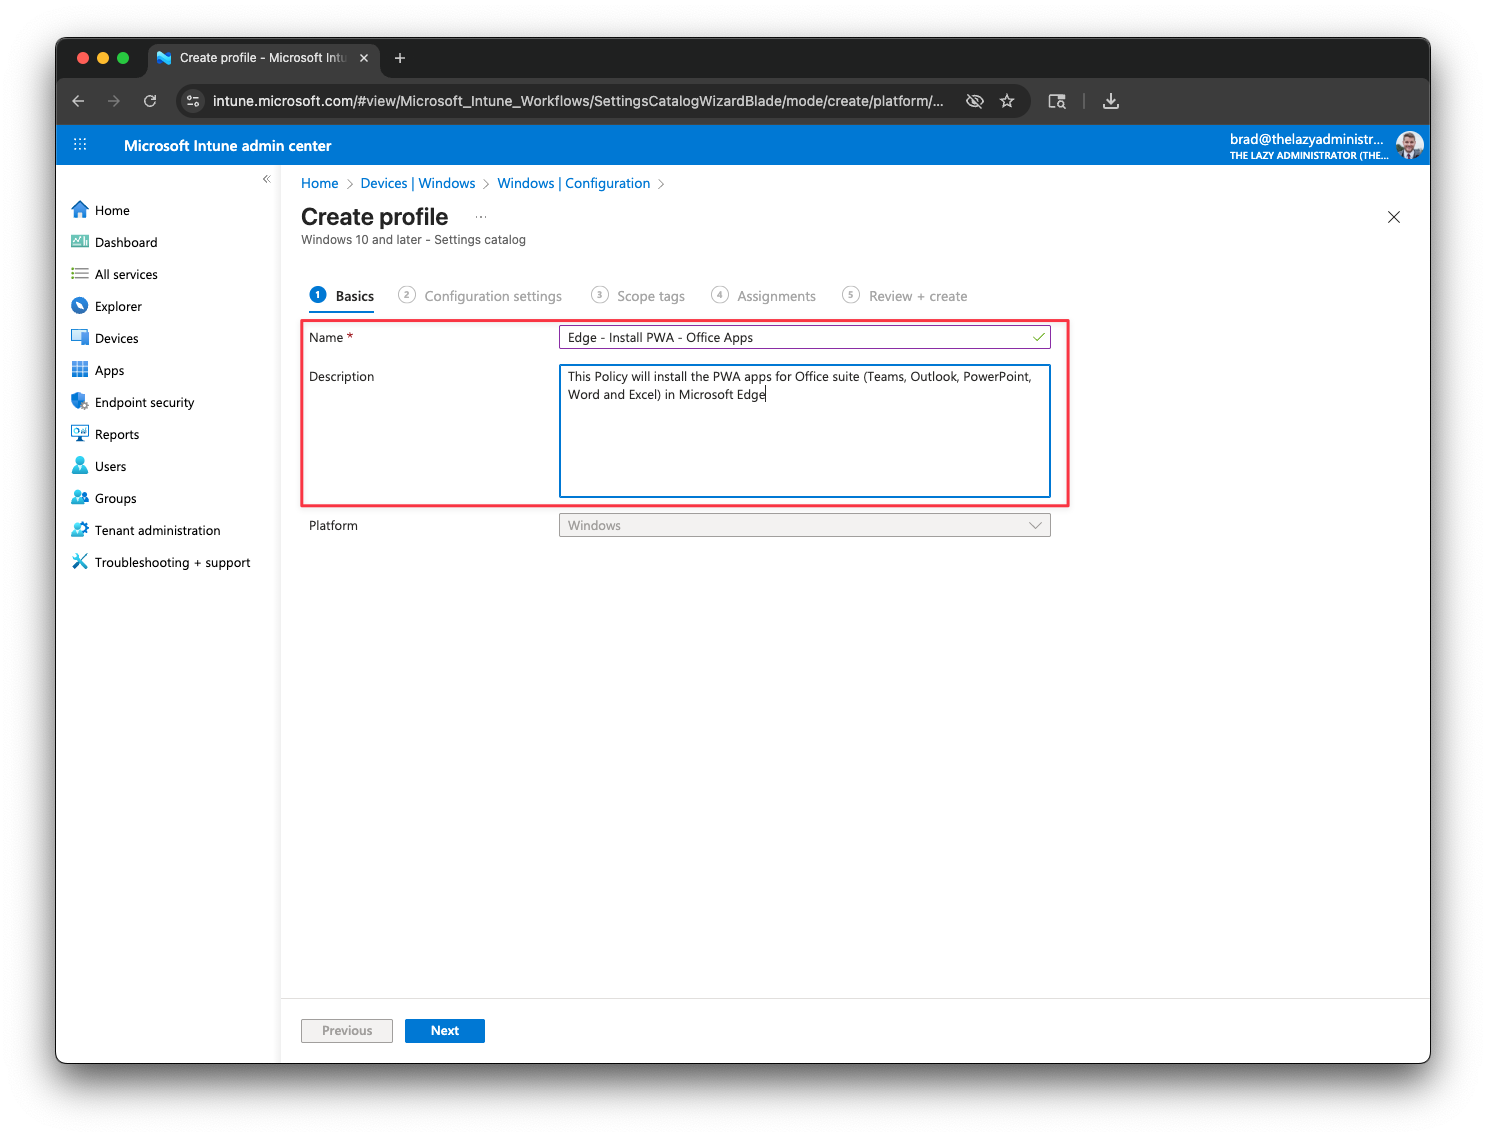Click the brad@thelazyadministr... account name

pos(1306,139)
